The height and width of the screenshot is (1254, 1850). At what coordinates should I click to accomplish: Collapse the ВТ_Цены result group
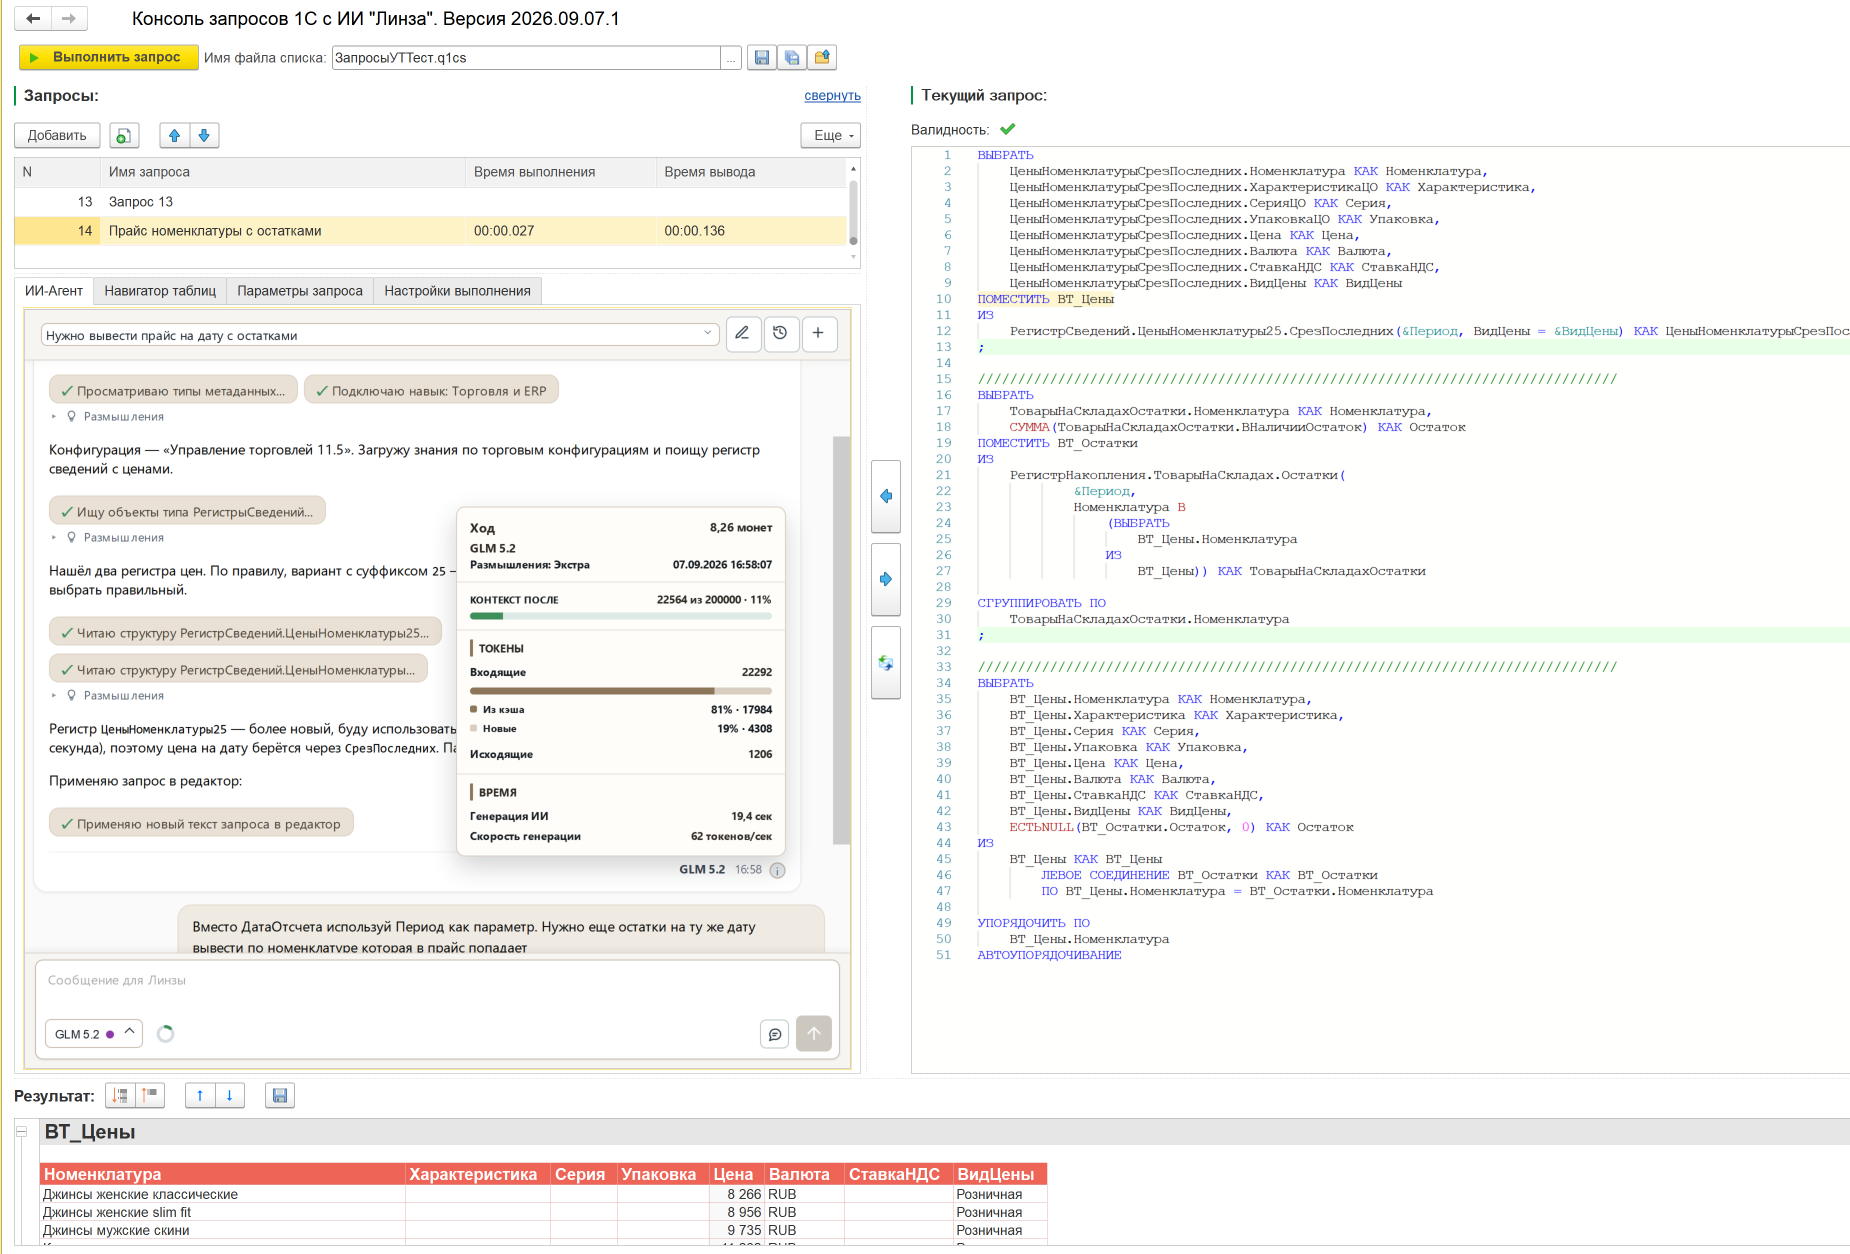click(21, 1132)
